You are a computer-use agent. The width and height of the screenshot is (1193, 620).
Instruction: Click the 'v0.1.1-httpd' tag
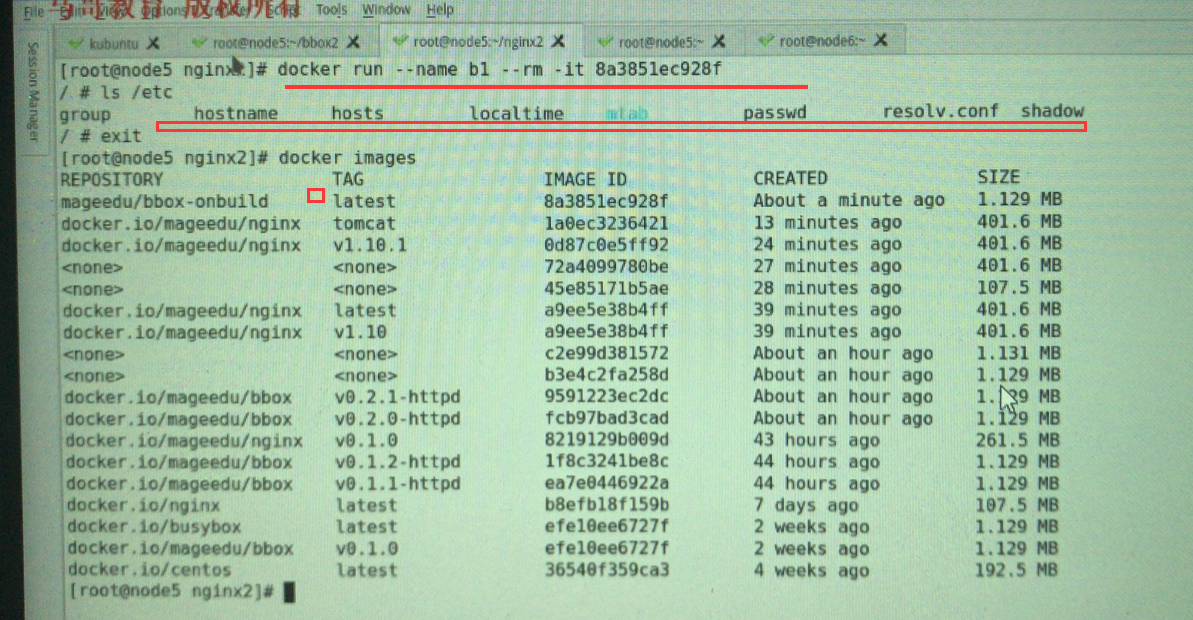click(x=398, y=484)
